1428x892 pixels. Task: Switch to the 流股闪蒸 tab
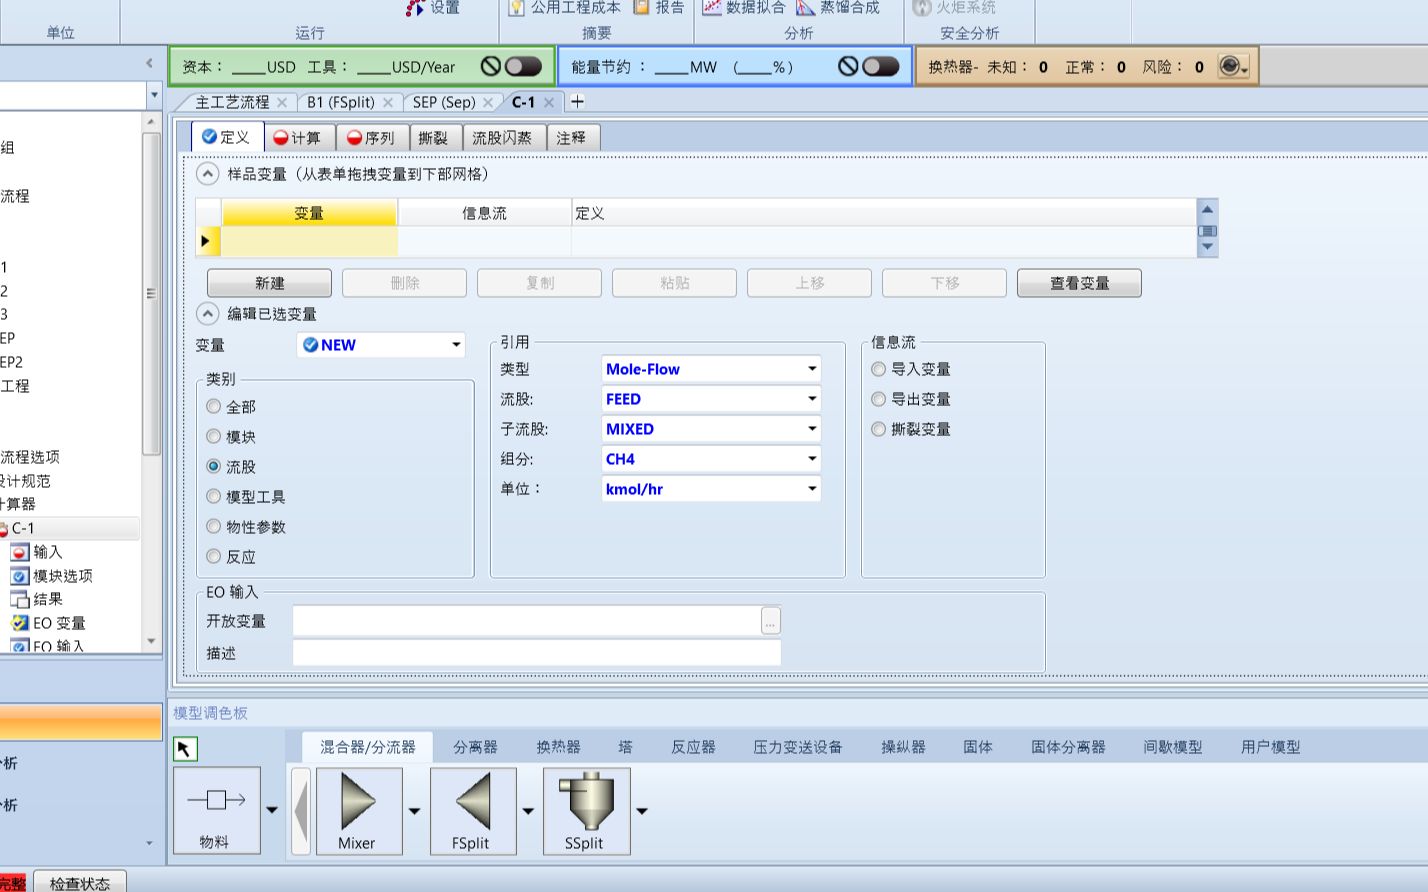tap(502, 138)
